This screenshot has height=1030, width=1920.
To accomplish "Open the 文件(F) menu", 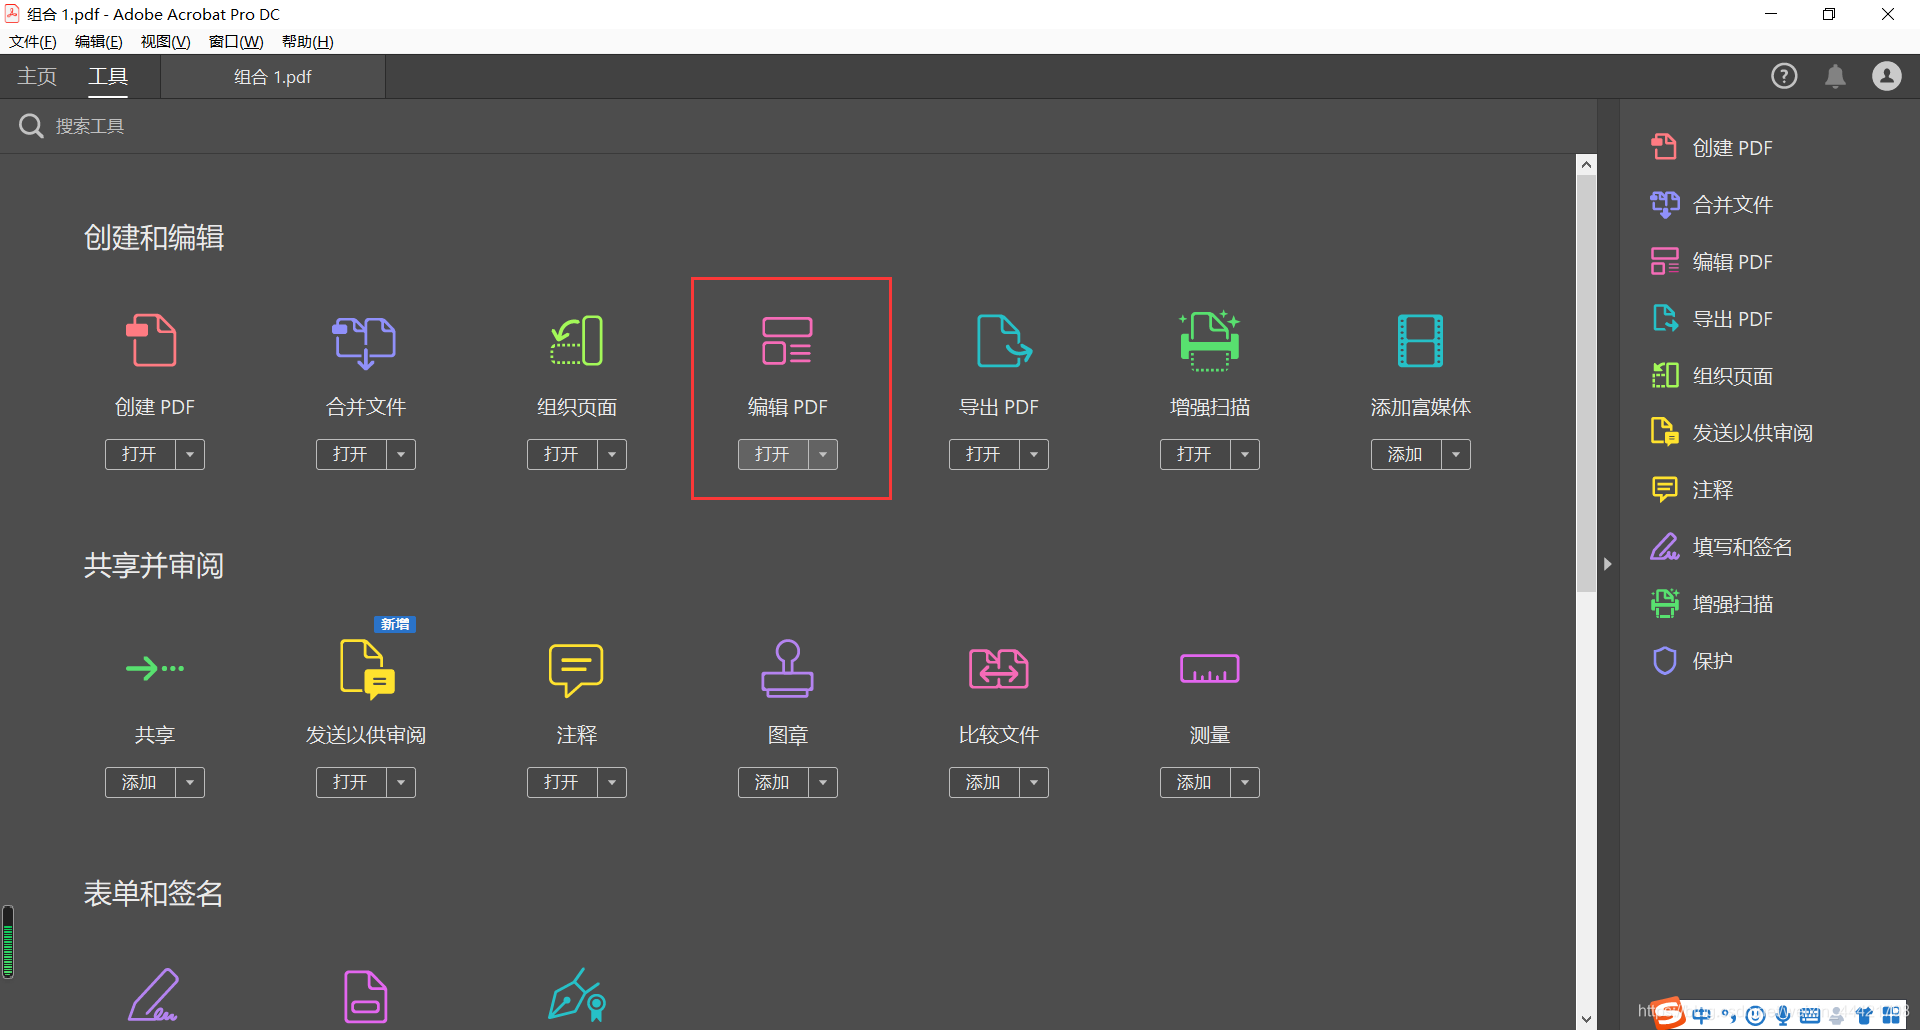I will point(33,42).
